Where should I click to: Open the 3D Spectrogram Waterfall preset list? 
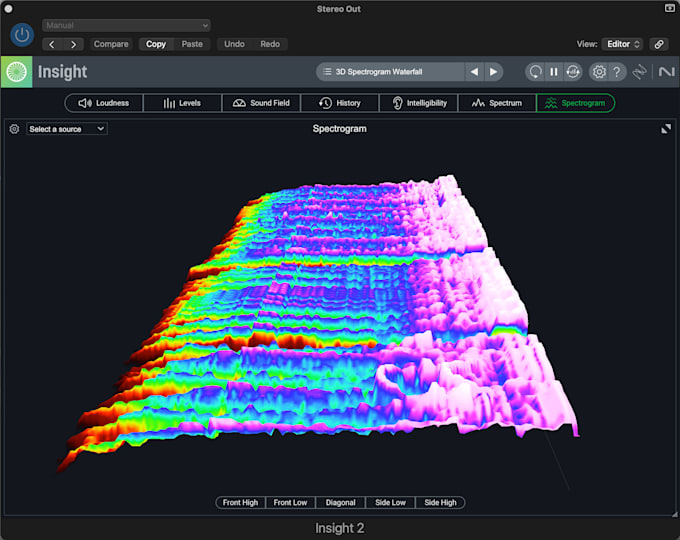[390, 72]
